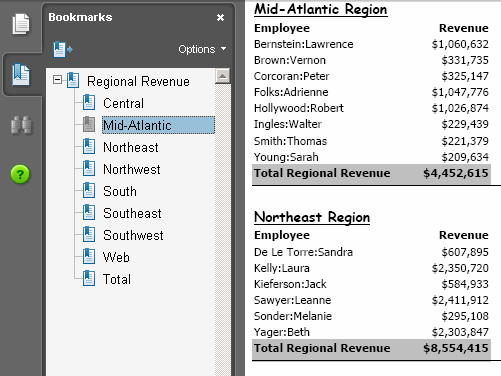Click Mid-Atlantic table Employee column header
The width and height of the screenshot is (501, 376).
(282, 28)
